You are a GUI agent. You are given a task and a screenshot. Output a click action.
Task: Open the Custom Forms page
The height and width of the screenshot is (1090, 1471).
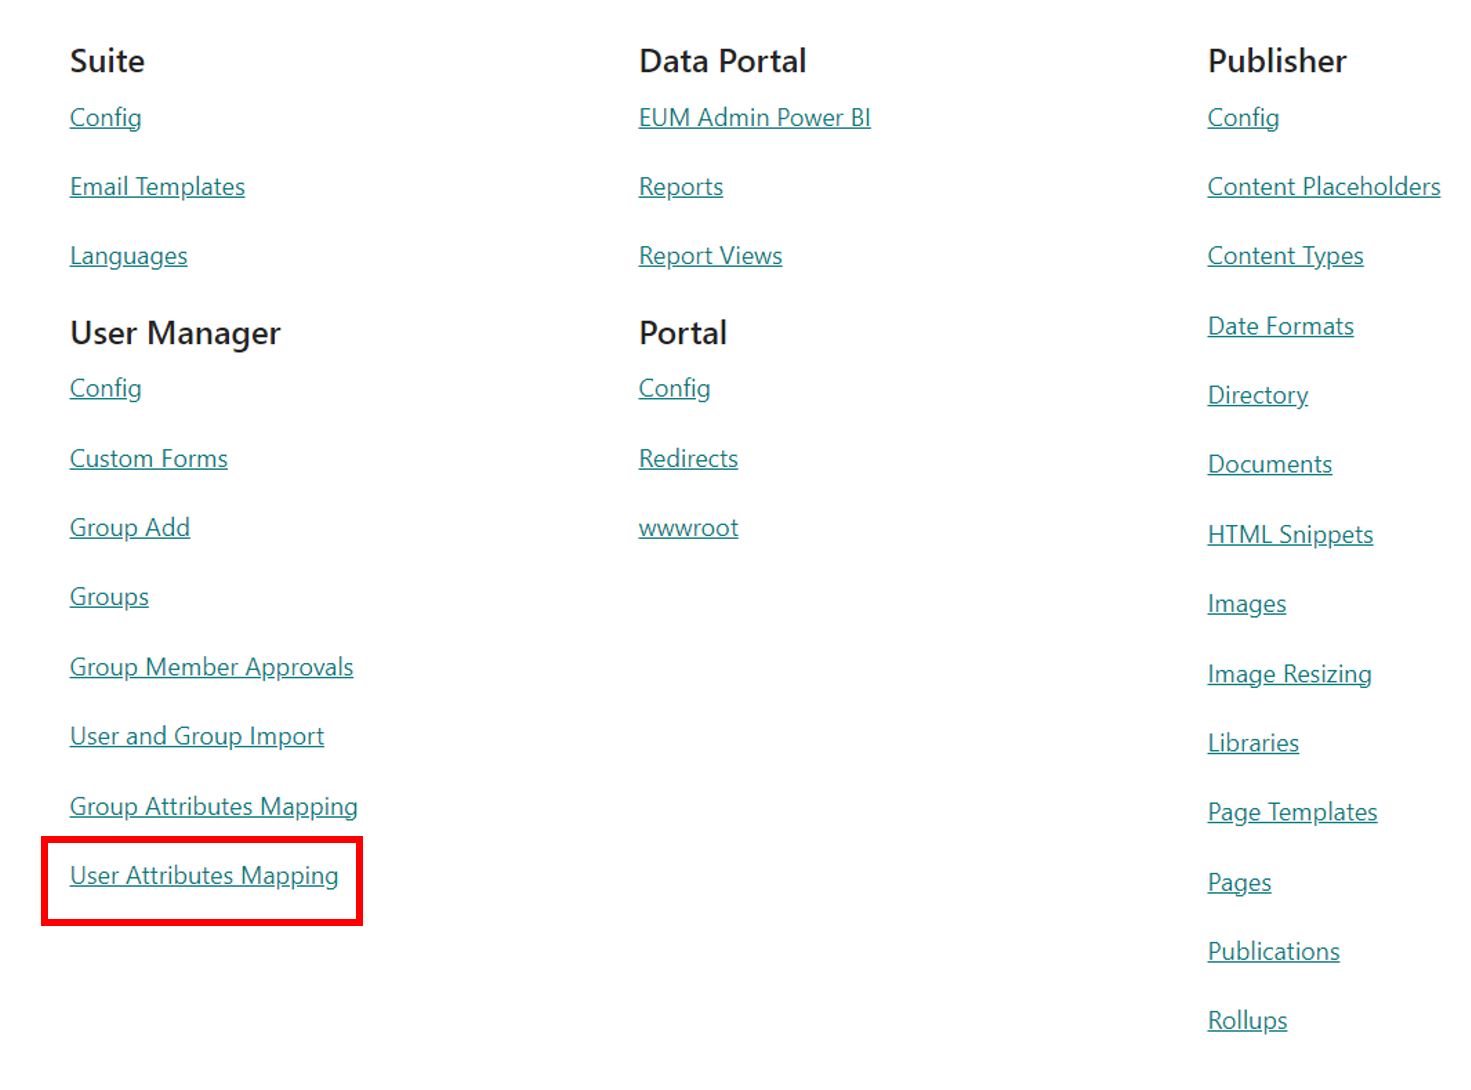(148, 459)
